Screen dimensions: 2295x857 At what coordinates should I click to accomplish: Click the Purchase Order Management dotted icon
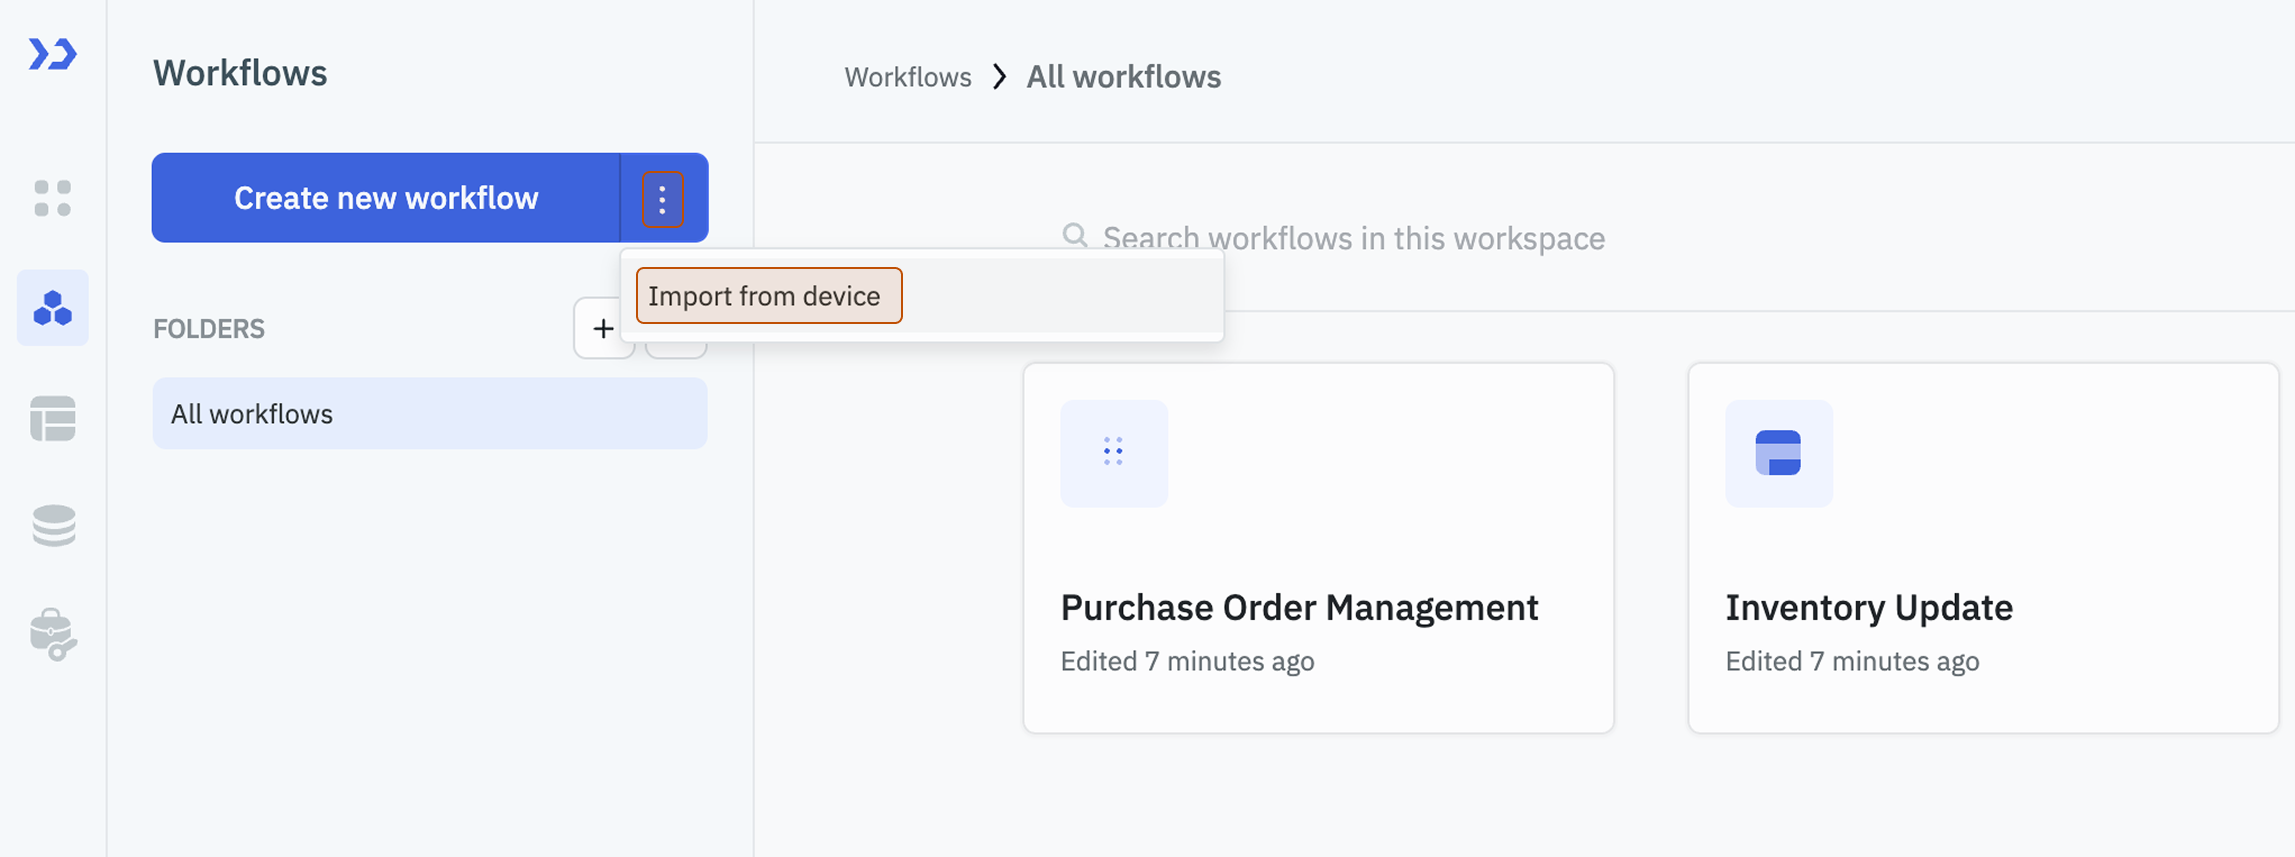[1114, 453]
